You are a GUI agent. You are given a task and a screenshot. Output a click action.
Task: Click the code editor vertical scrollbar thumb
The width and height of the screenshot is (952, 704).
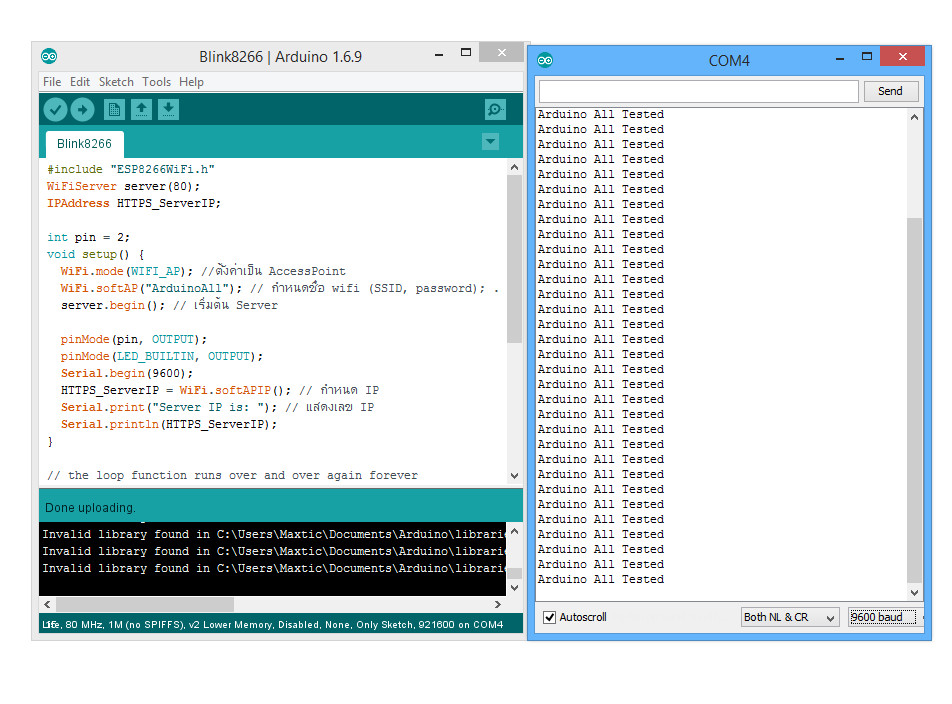(x=514, y=259)
